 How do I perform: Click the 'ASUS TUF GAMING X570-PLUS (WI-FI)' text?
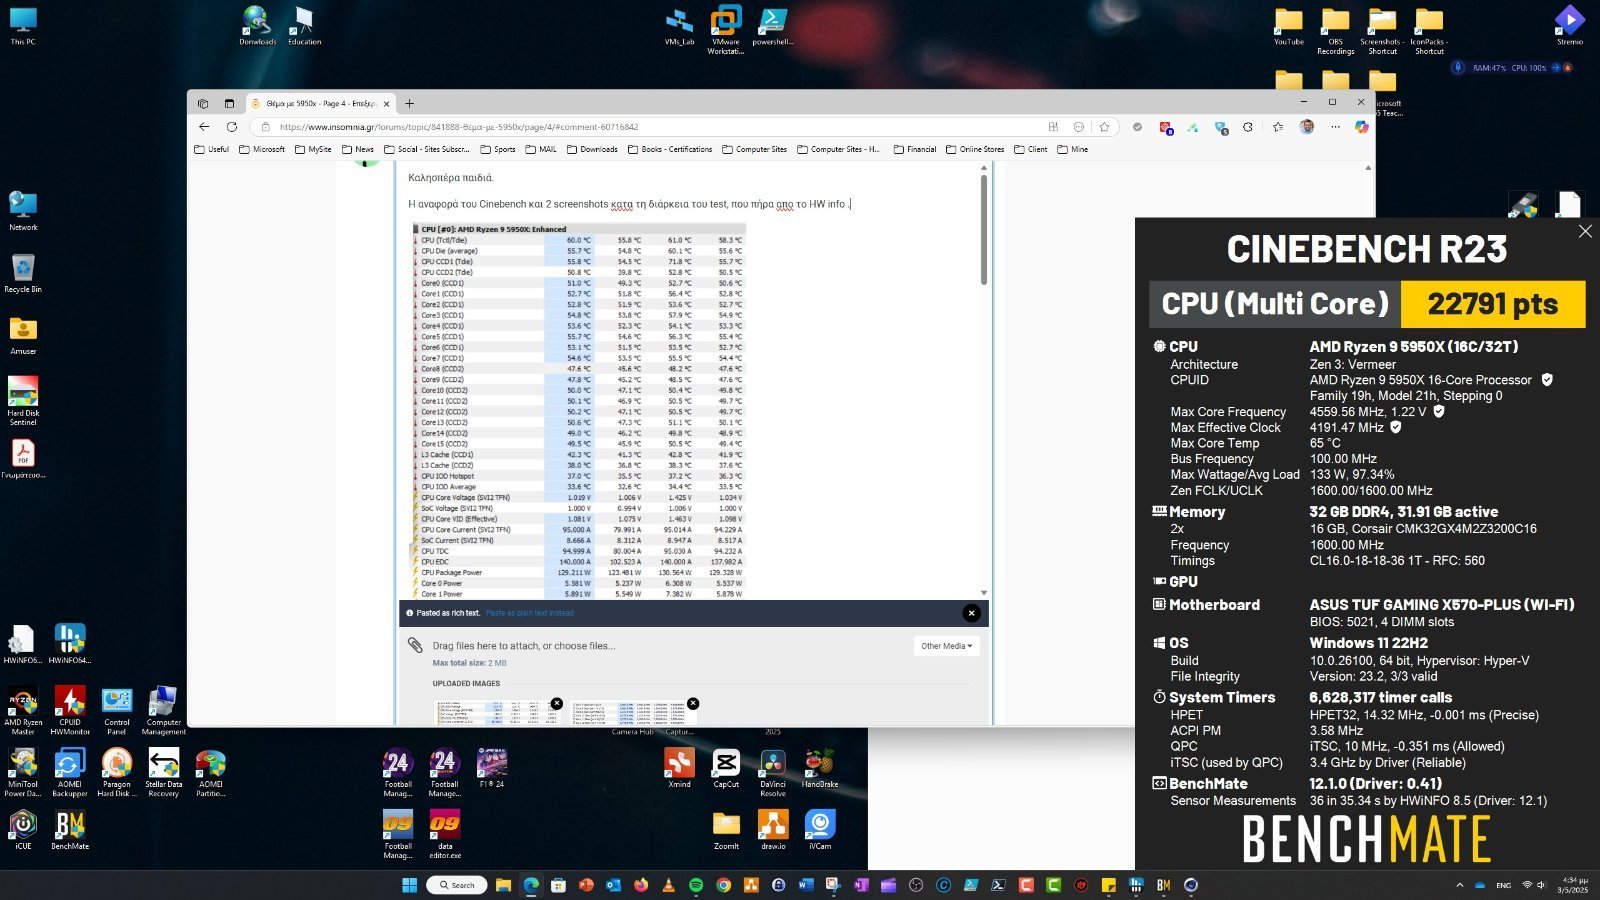pyautogui.click(x=1442, y=605)
